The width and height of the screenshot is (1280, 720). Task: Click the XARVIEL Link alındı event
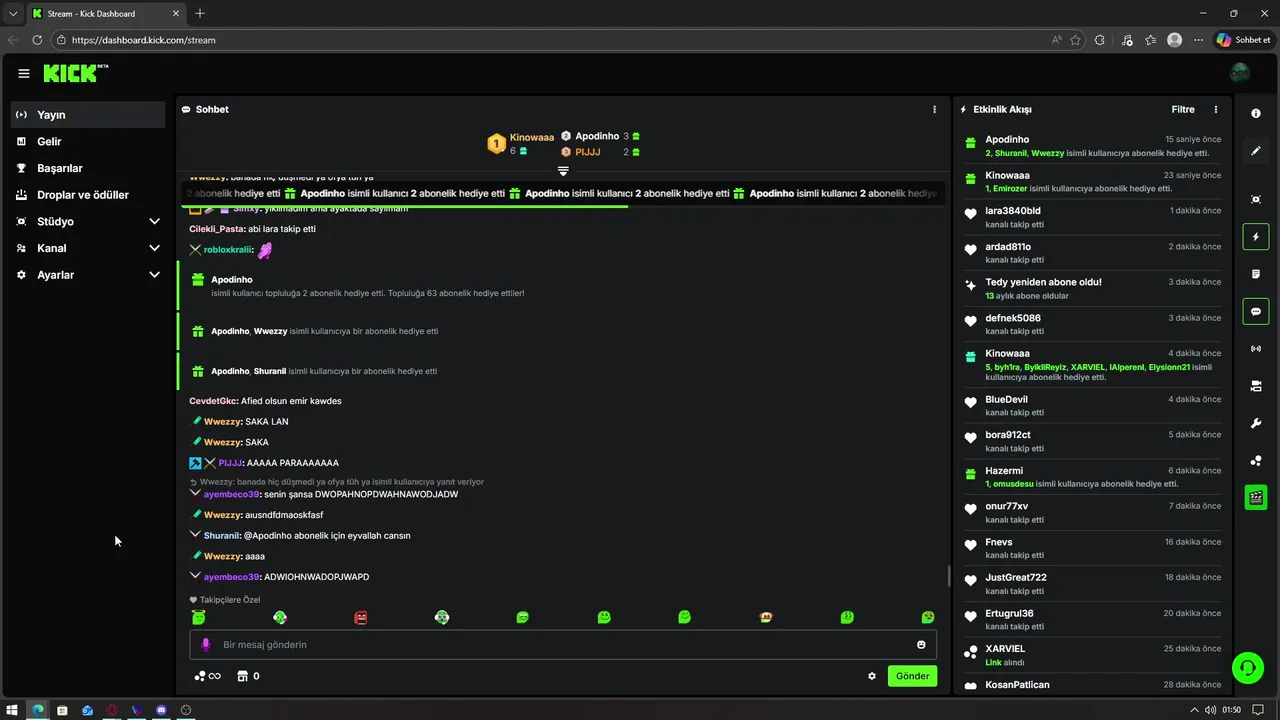[x=1092, y=655]
